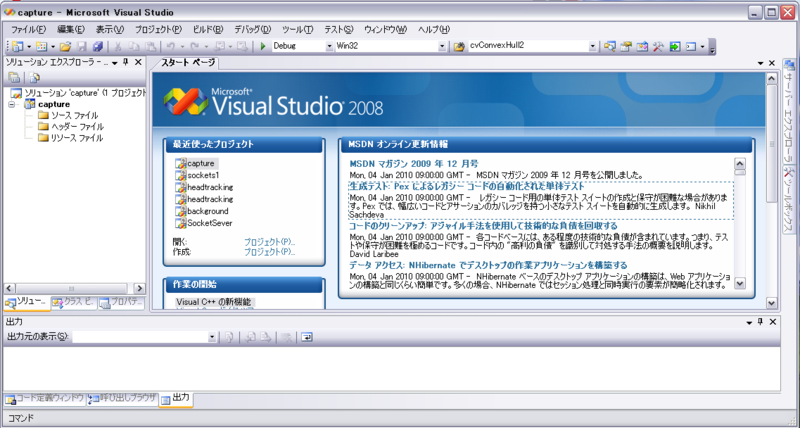
Task: Select the ソース ファイル folder
Action: [74, 115]
